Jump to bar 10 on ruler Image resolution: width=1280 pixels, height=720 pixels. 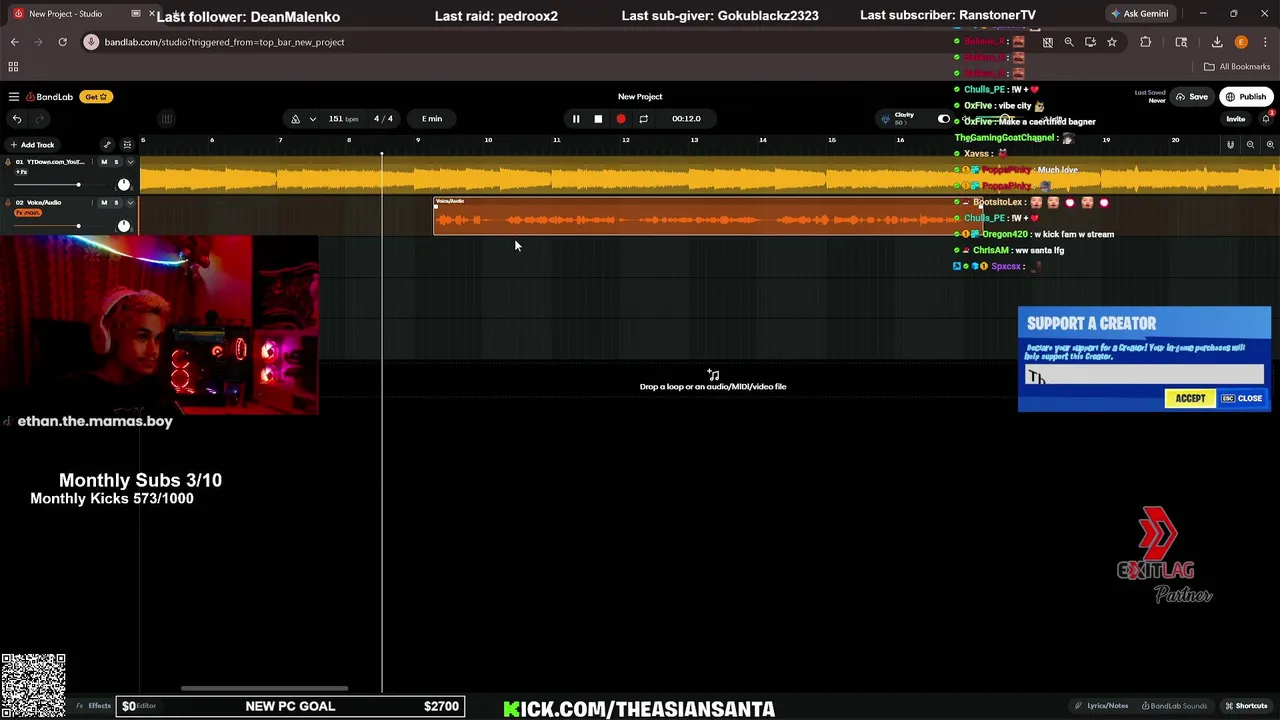pos(488,140)
